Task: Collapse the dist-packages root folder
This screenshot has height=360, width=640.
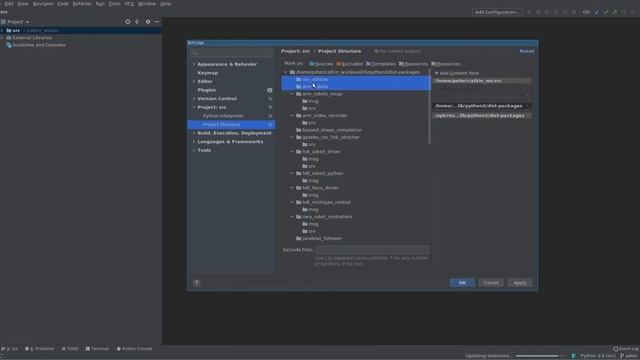Action: click(x=286, y=72)
